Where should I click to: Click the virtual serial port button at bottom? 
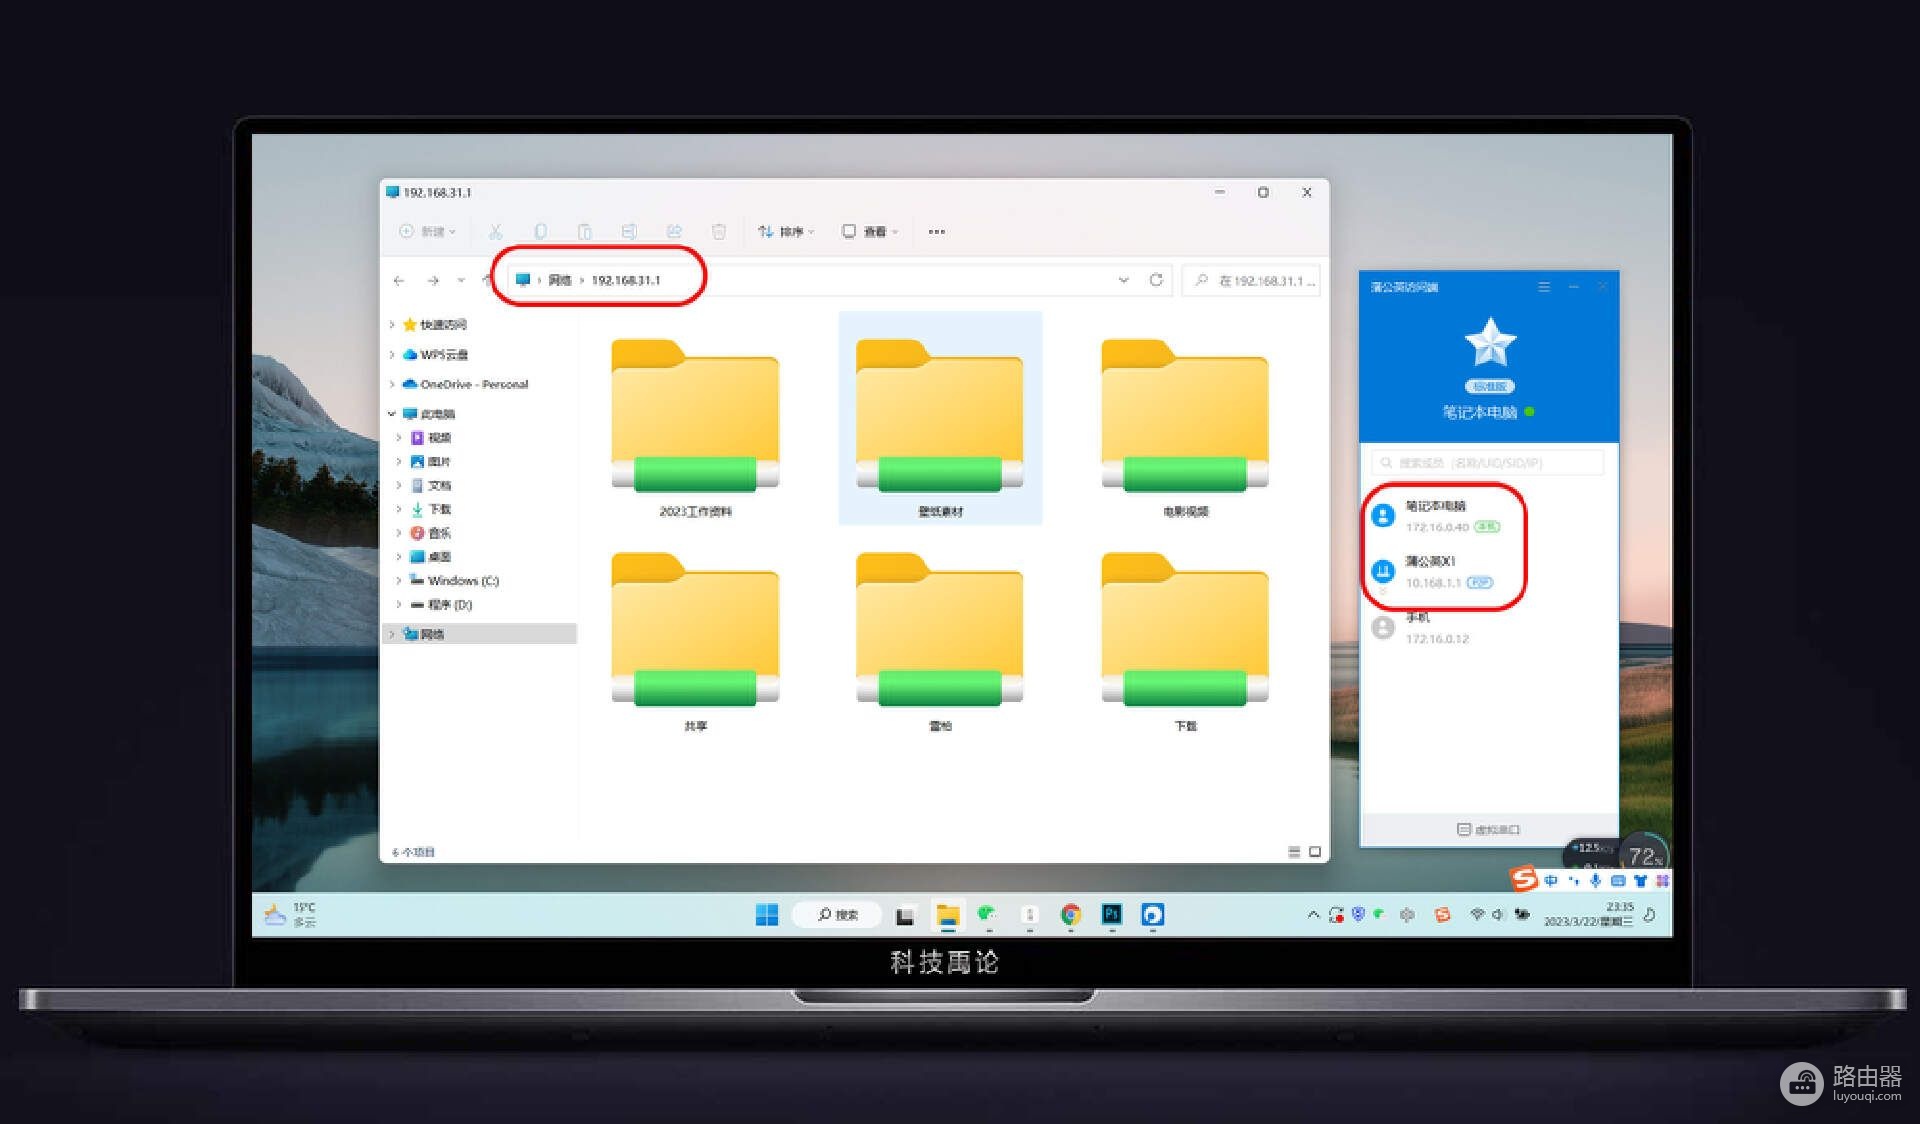coord(1489,829)
